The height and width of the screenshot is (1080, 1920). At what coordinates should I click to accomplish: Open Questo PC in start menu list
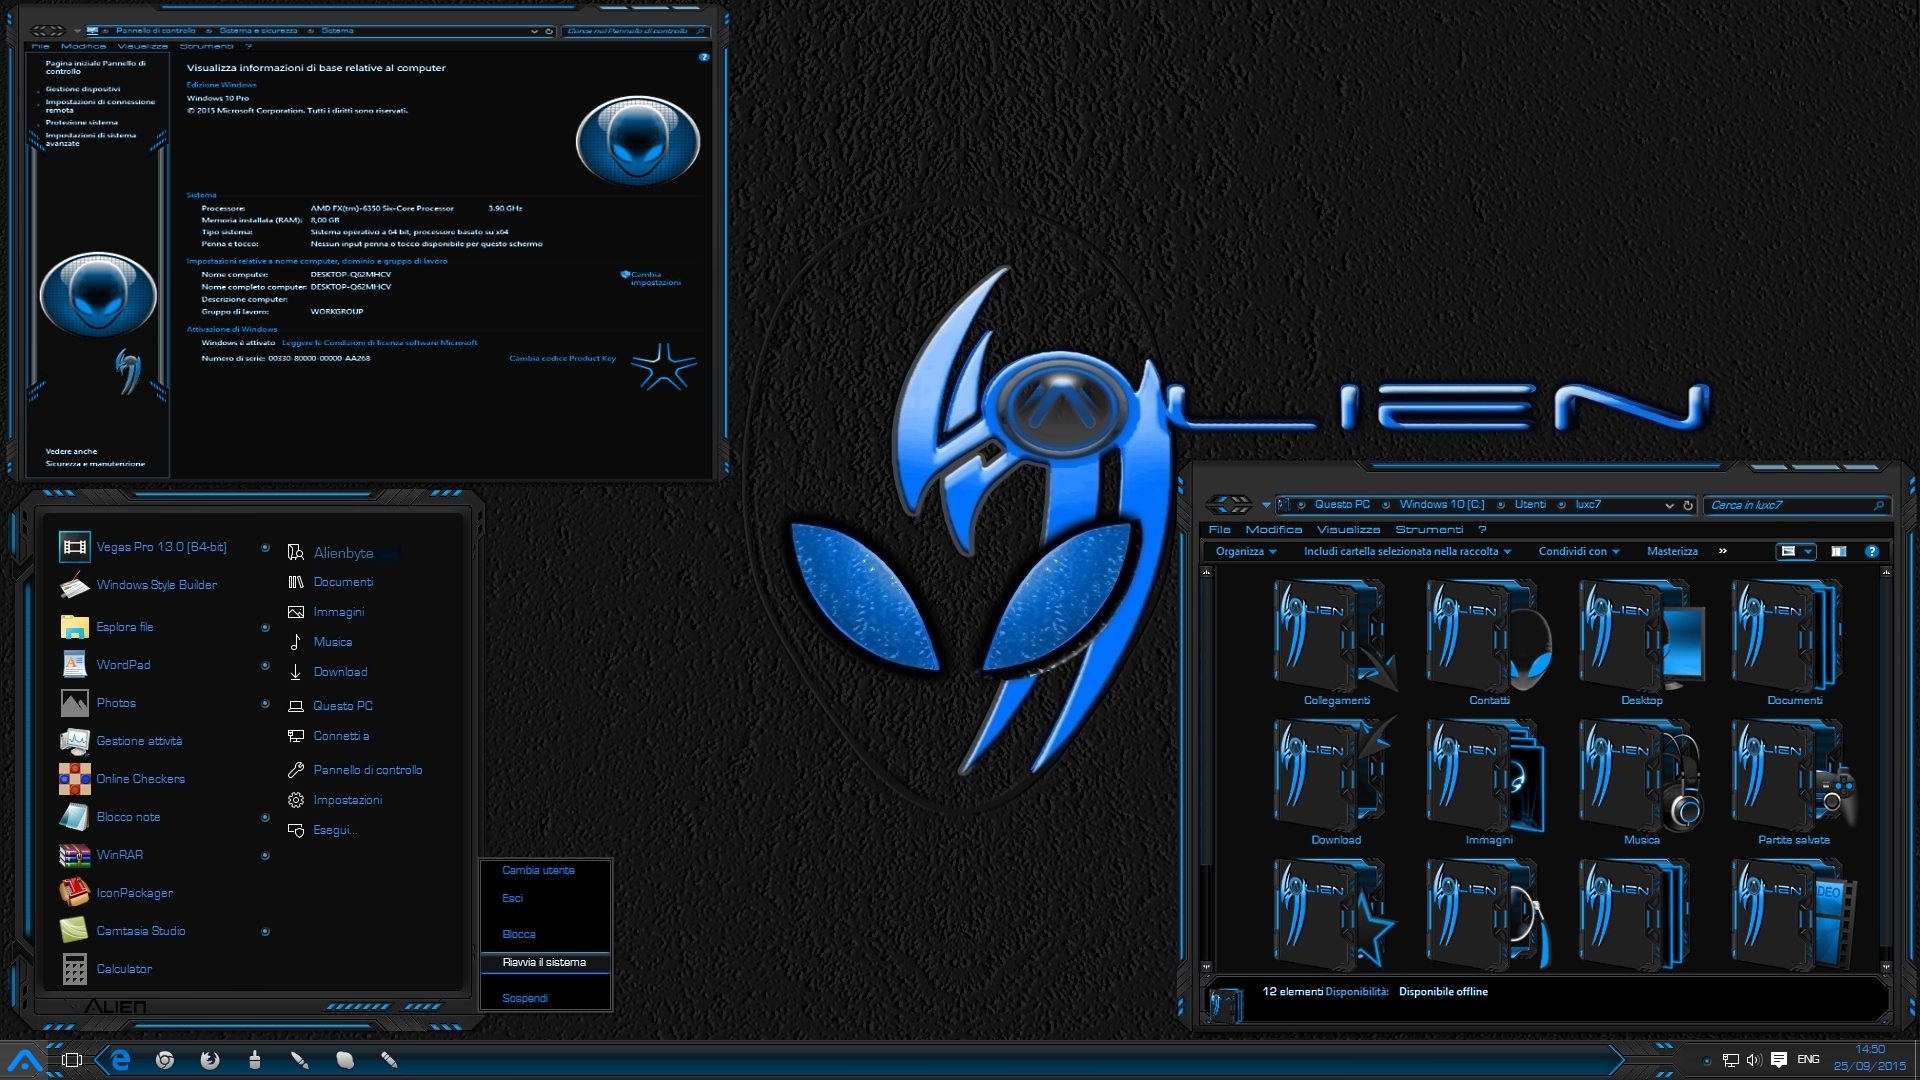pos(342,706)
